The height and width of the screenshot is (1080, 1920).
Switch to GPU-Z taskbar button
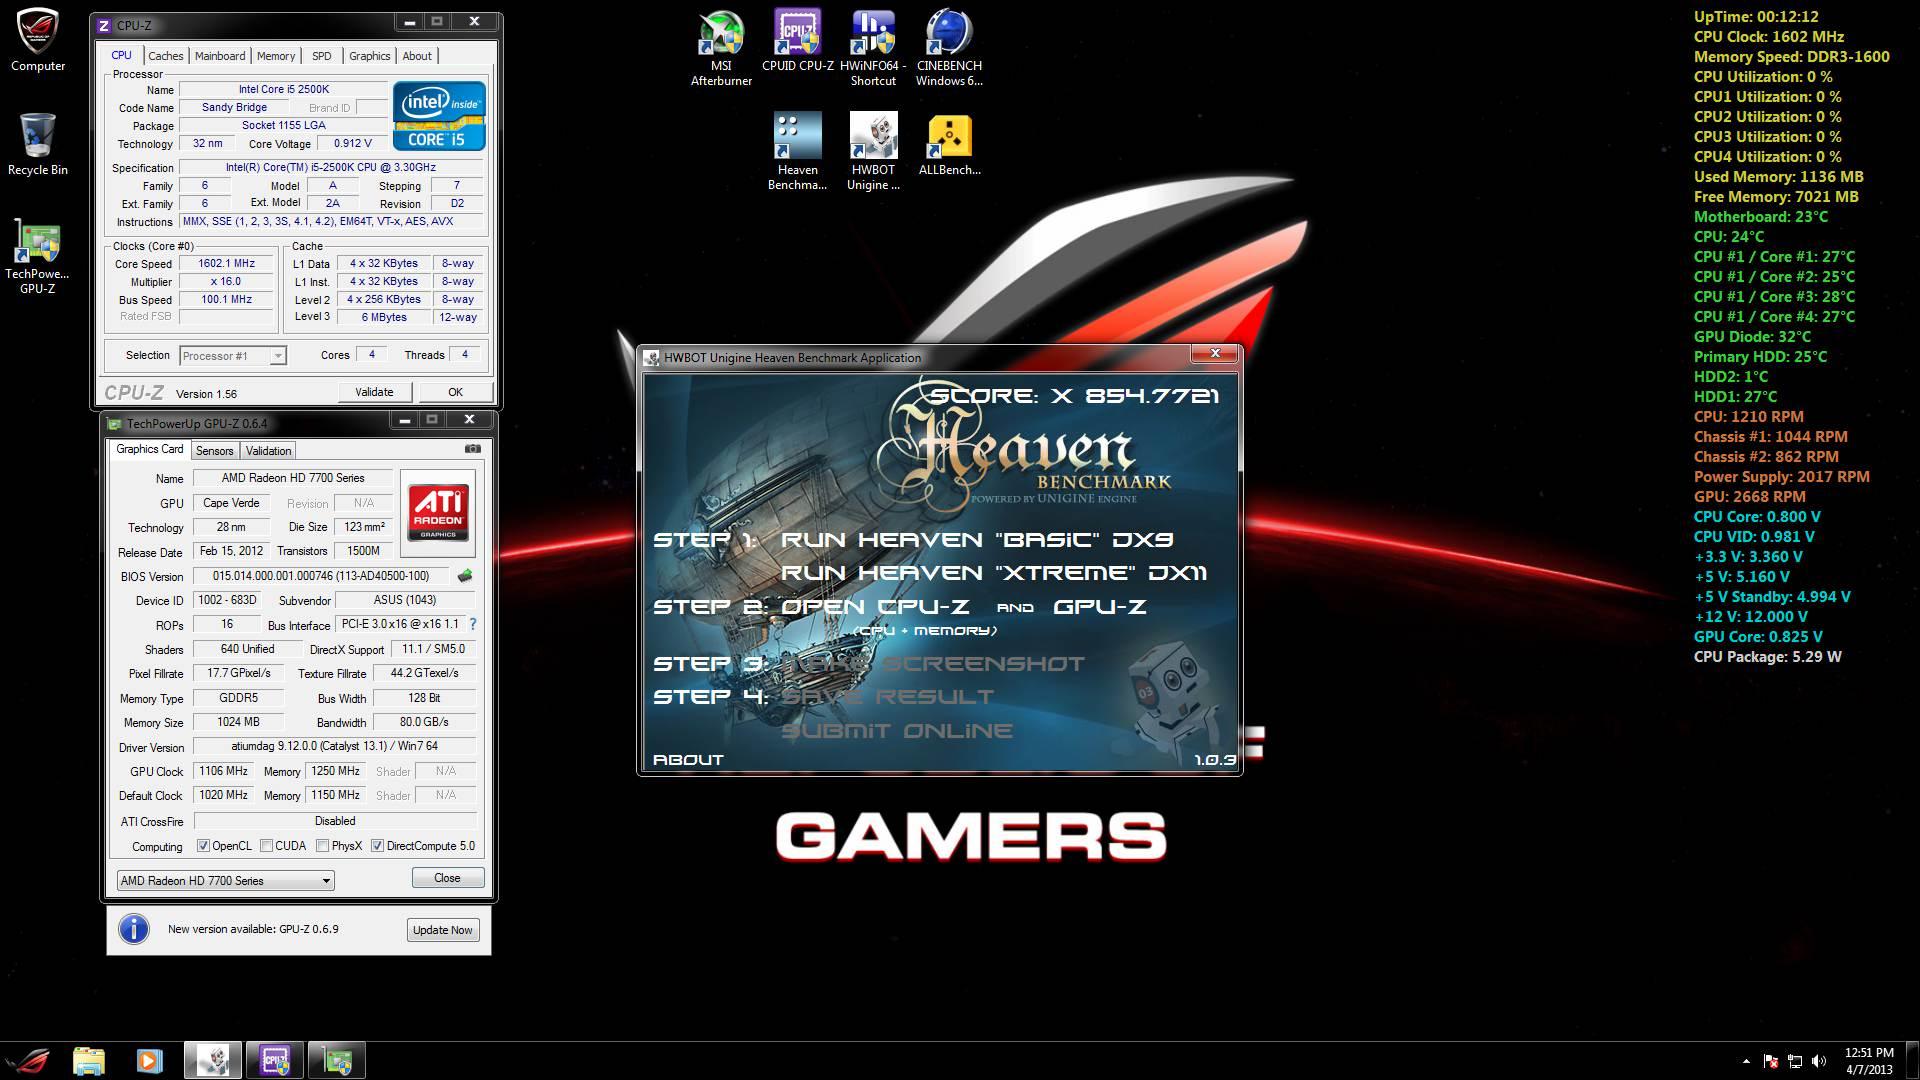(x=337, y=1060)
